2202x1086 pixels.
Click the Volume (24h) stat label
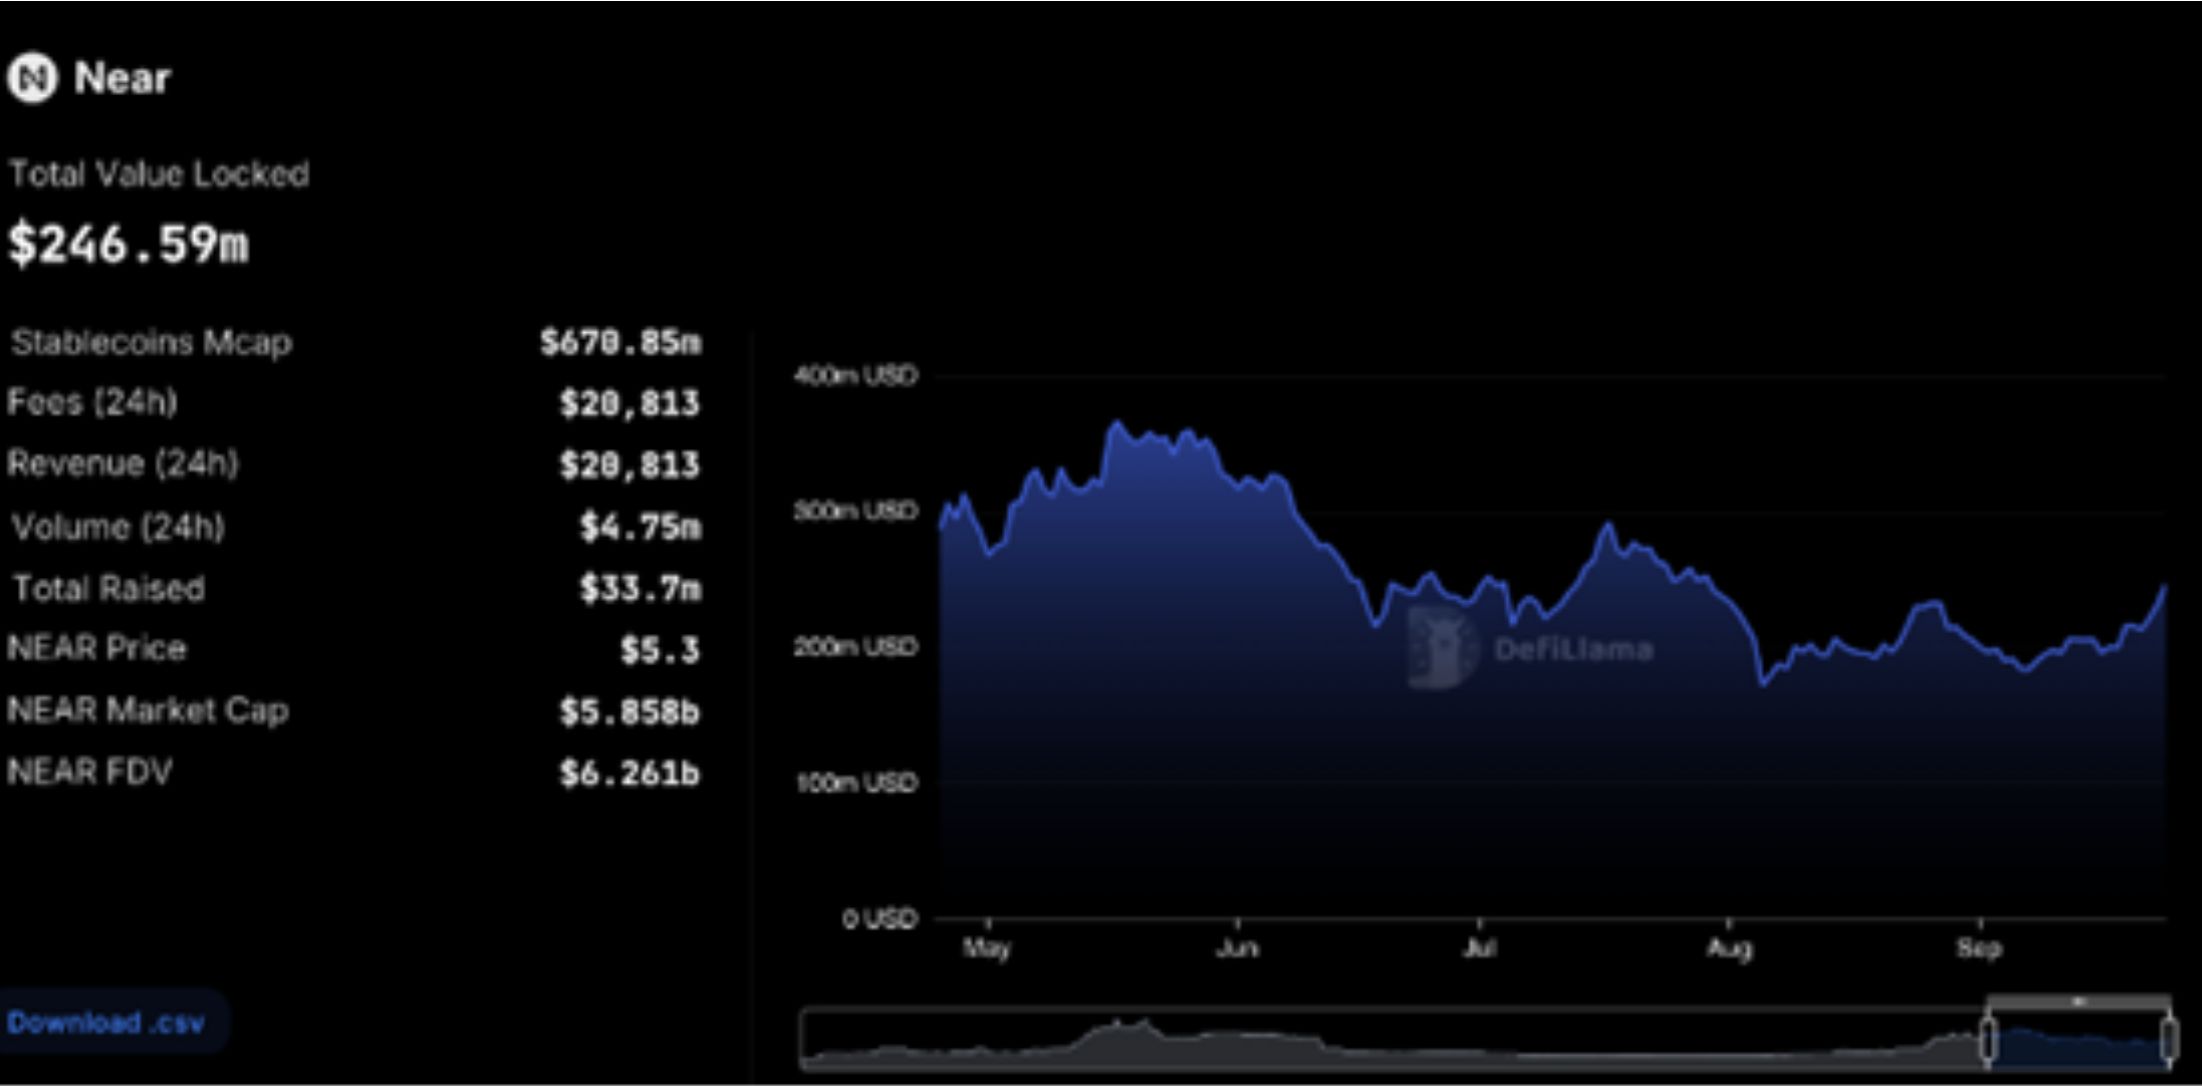tap(118, 527)
